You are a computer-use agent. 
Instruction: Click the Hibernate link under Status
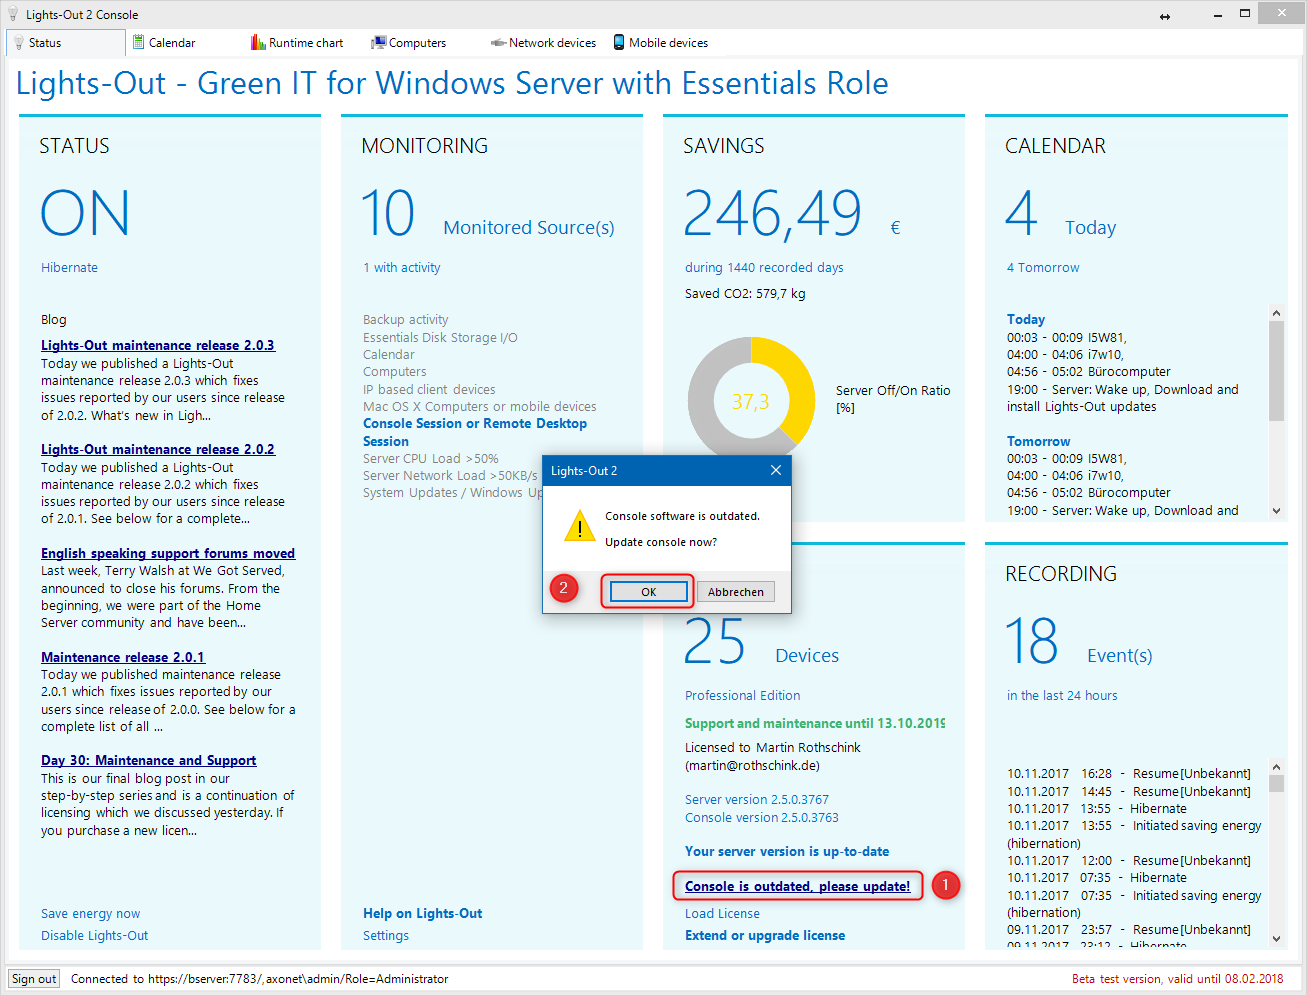point(70,267)
